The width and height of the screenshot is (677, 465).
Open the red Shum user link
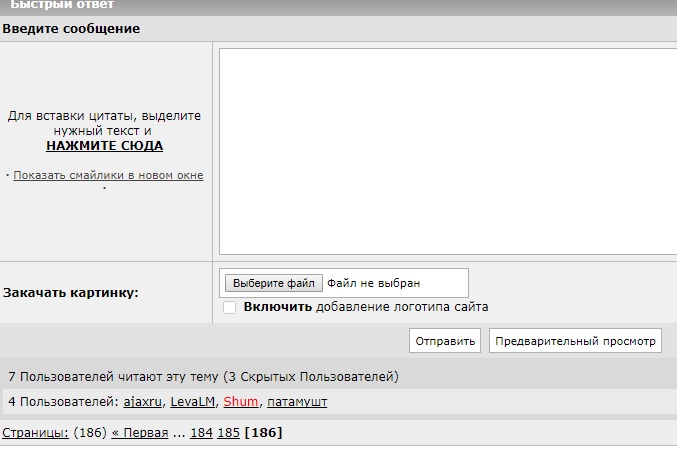240,402
